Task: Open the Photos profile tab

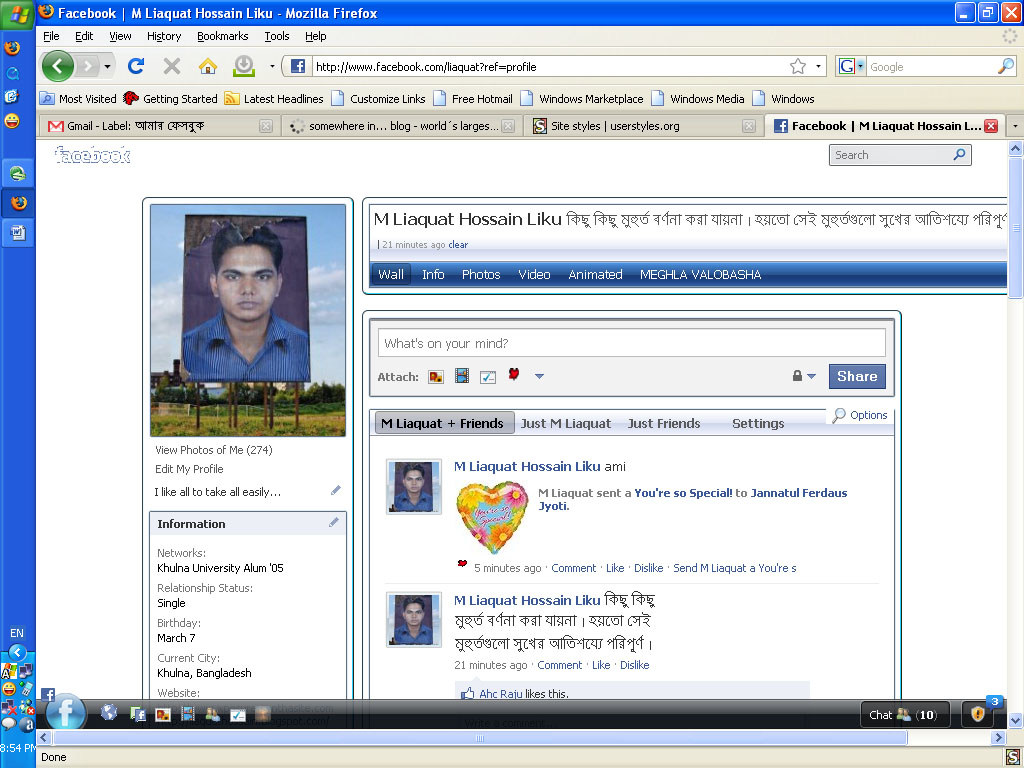Action: [x=481, y=275]
